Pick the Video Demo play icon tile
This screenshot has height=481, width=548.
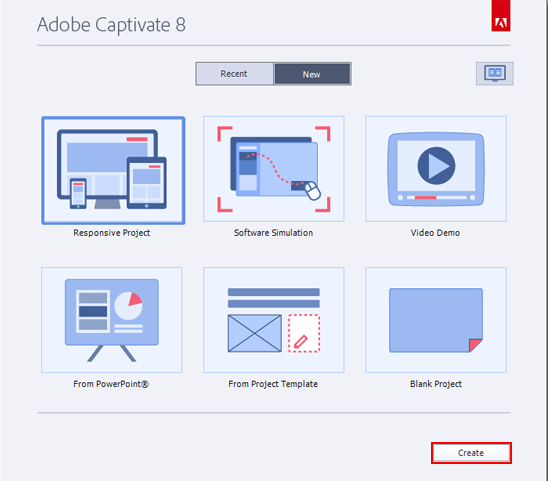(436, 169)
